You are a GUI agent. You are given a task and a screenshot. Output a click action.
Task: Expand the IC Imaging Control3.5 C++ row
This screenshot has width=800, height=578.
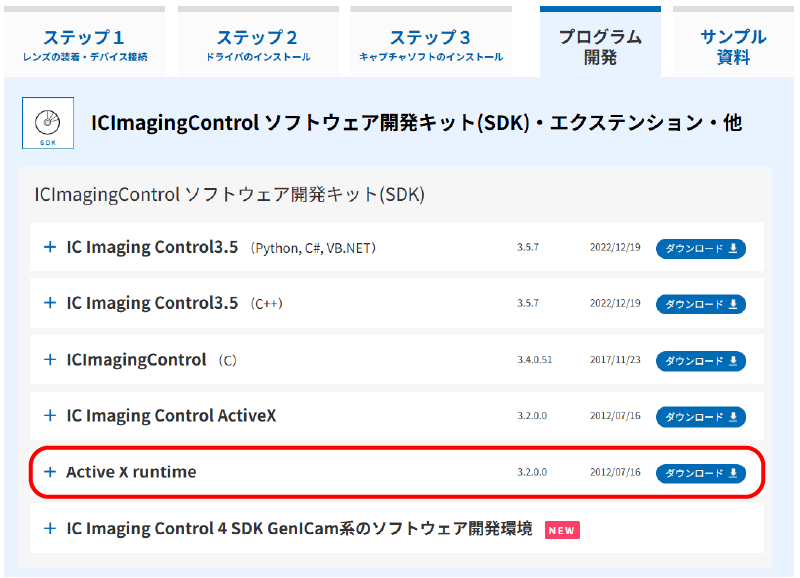[x=50, y=303]
